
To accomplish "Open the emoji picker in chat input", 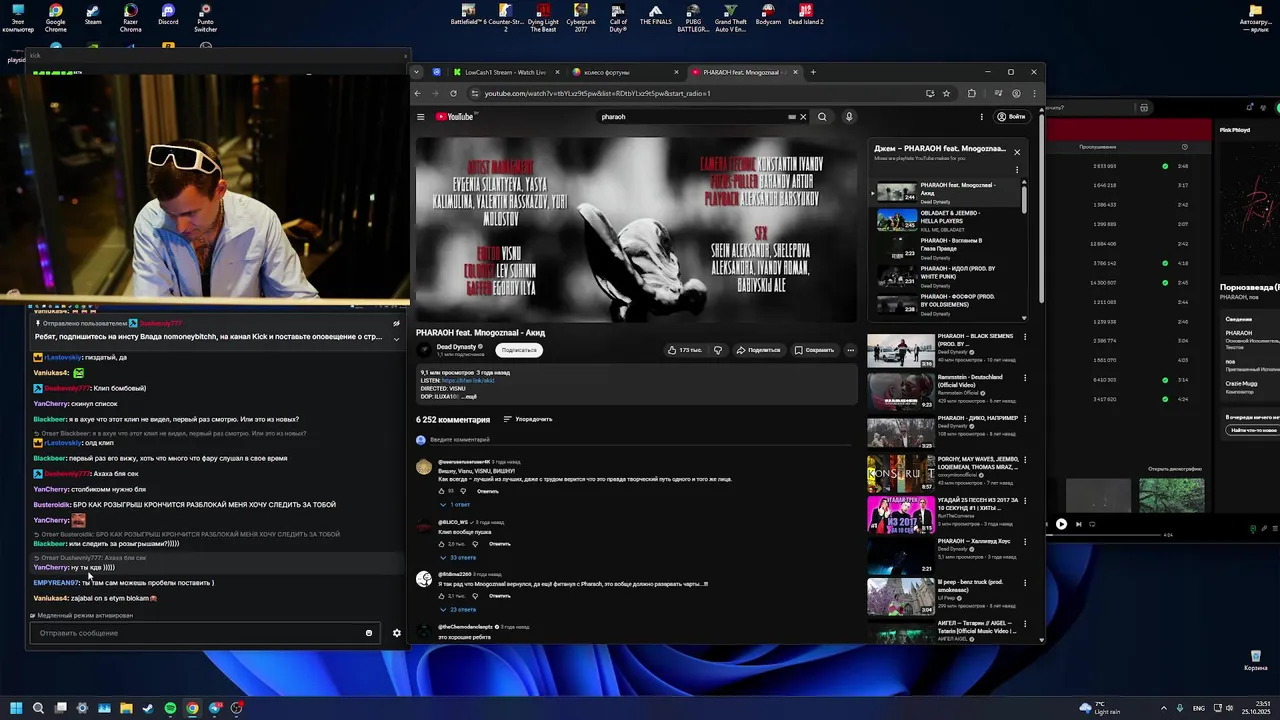I will click(x=369, y=633).
